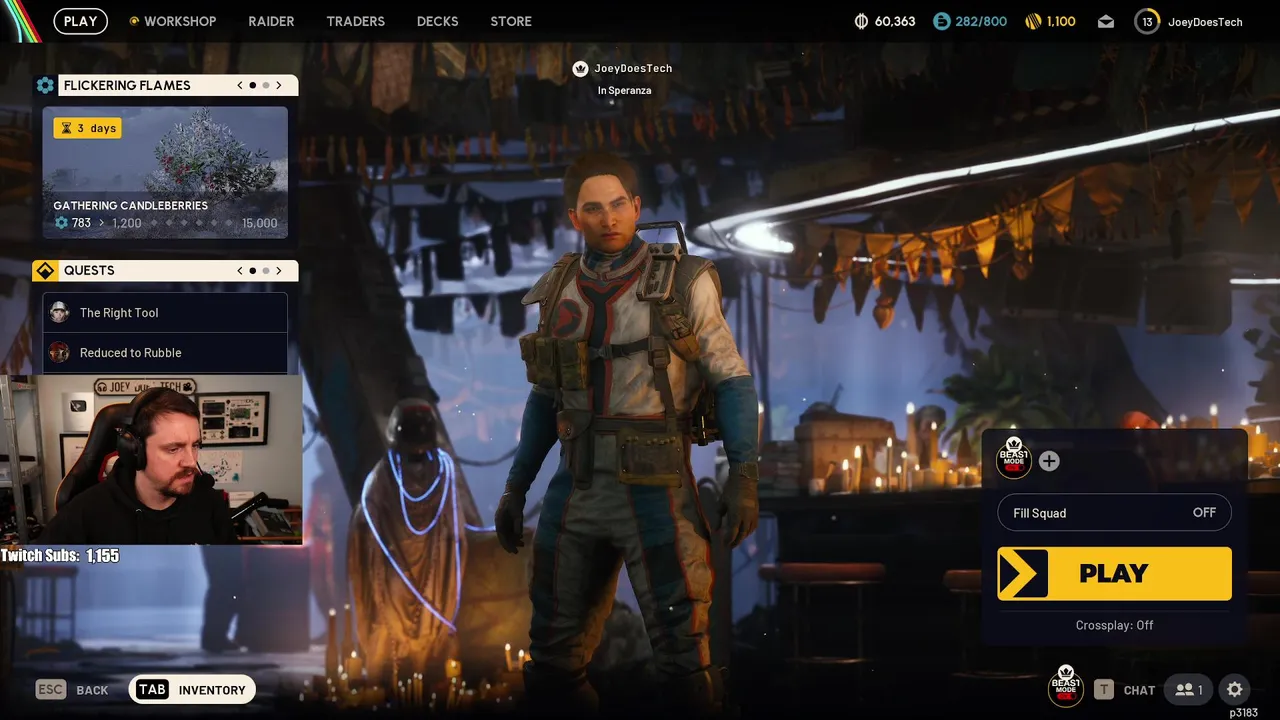Click The Right Tool quest portrait

59,312
